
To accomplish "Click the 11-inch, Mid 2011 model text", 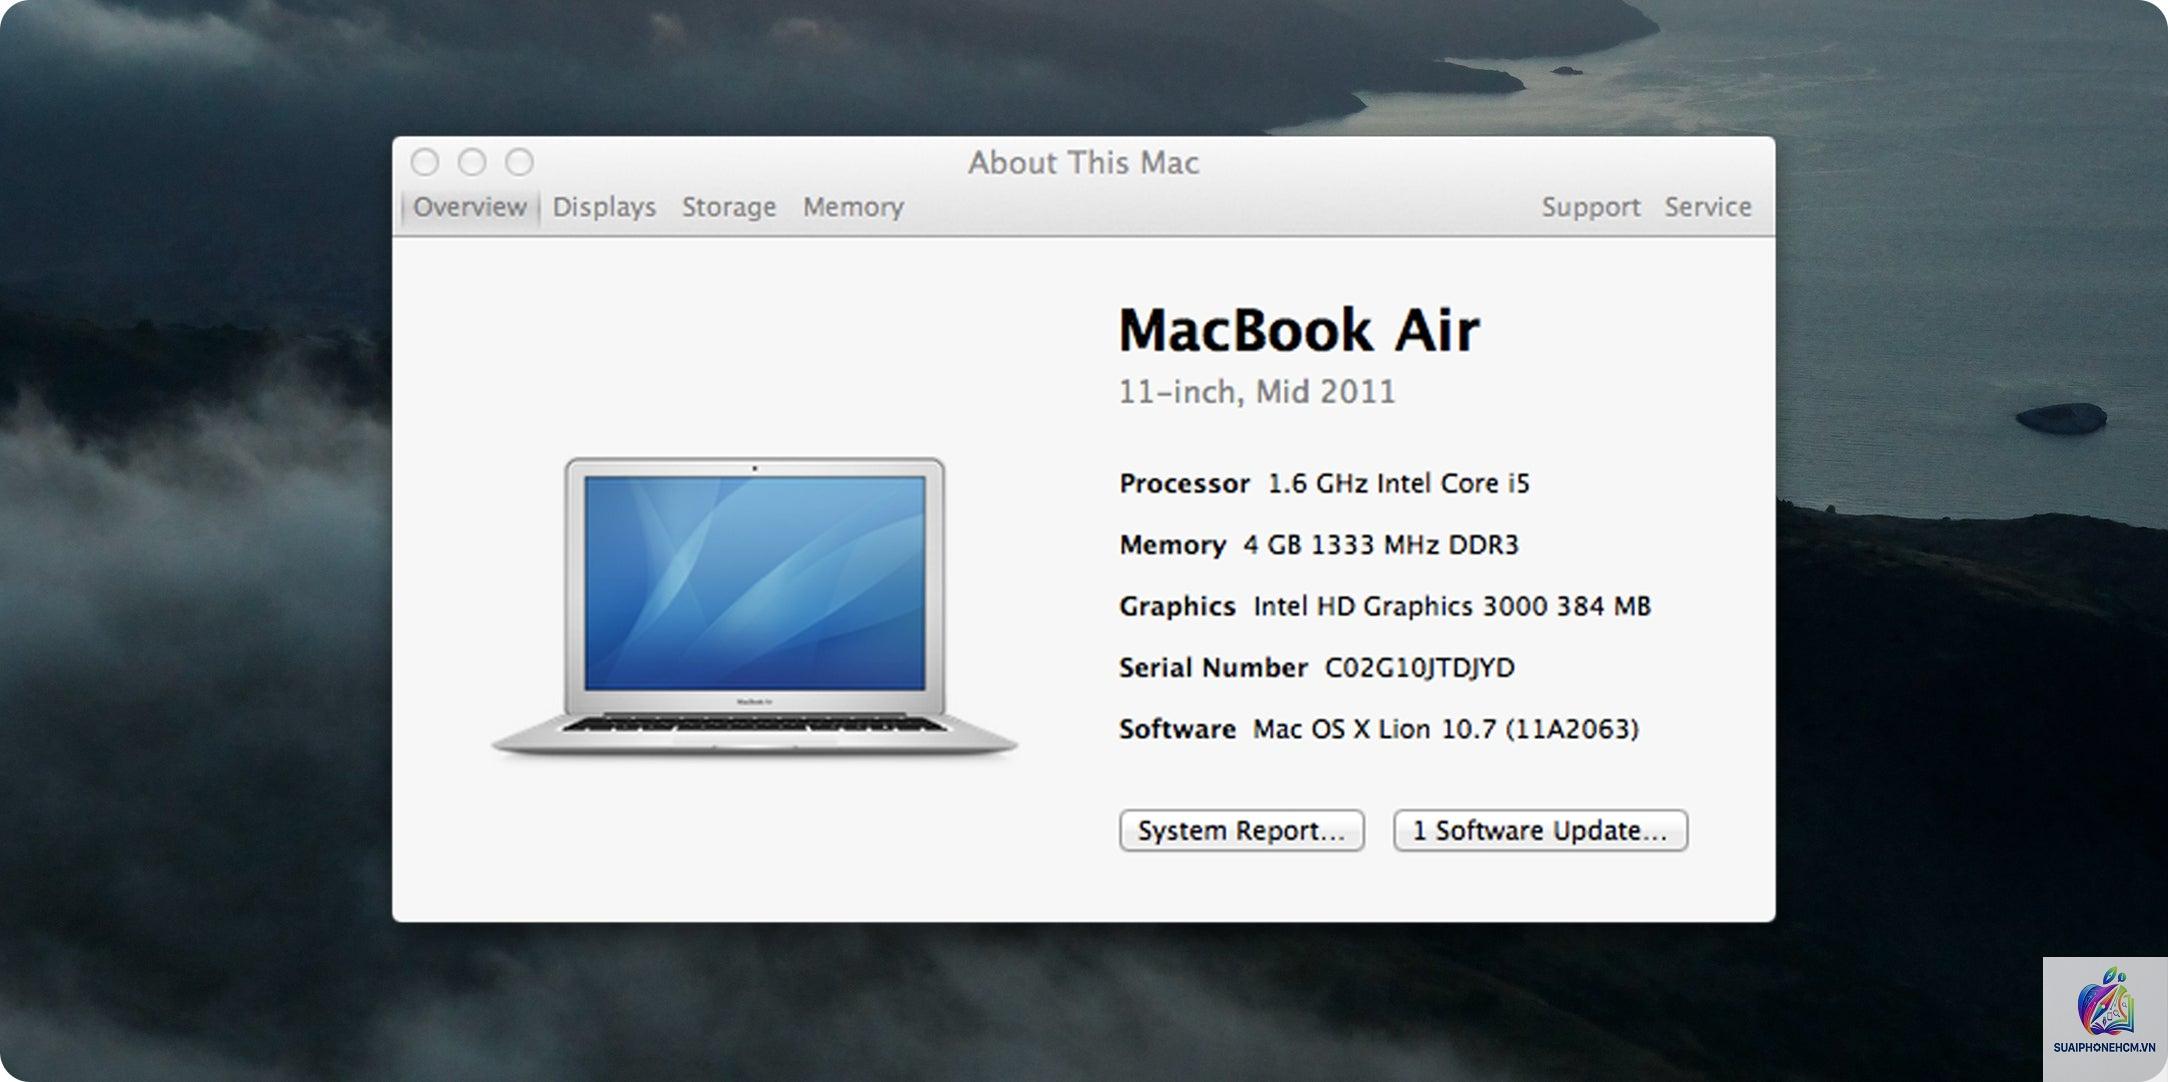I will (x=1256, y=391).
